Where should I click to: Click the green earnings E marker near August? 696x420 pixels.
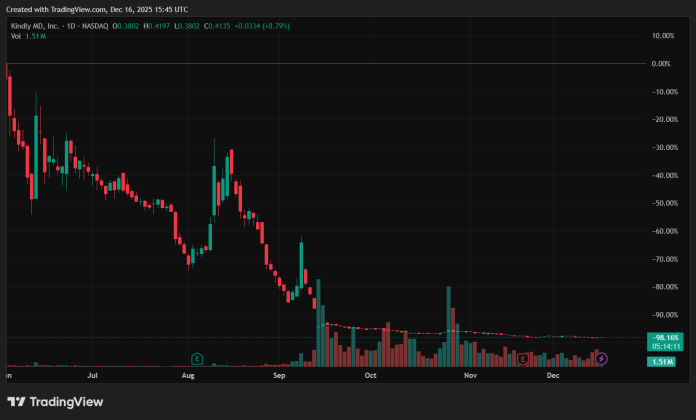click(x=197, y=358)
